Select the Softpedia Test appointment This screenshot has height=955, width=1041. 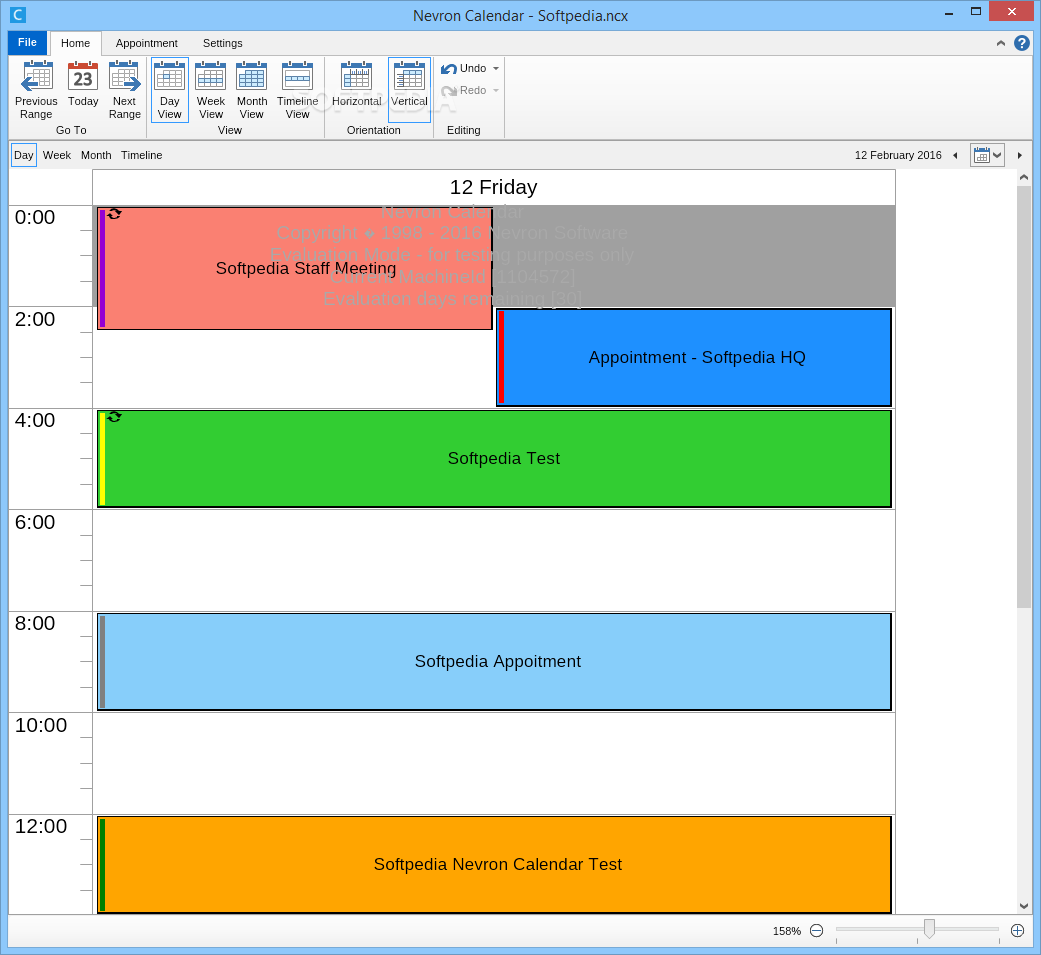point(495,459)
